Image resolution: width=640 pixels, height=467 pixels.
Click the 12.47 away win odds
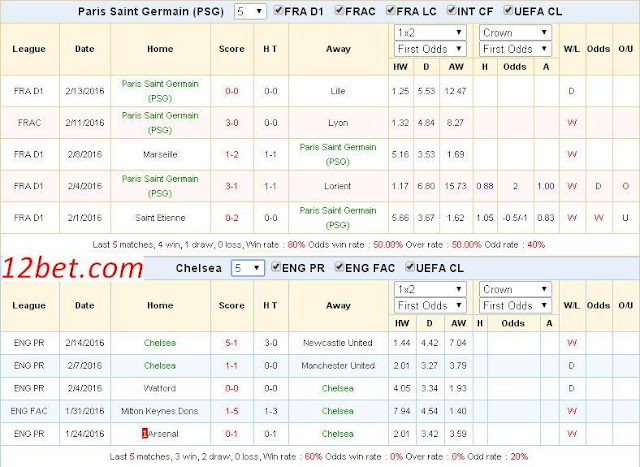[455, 91]
